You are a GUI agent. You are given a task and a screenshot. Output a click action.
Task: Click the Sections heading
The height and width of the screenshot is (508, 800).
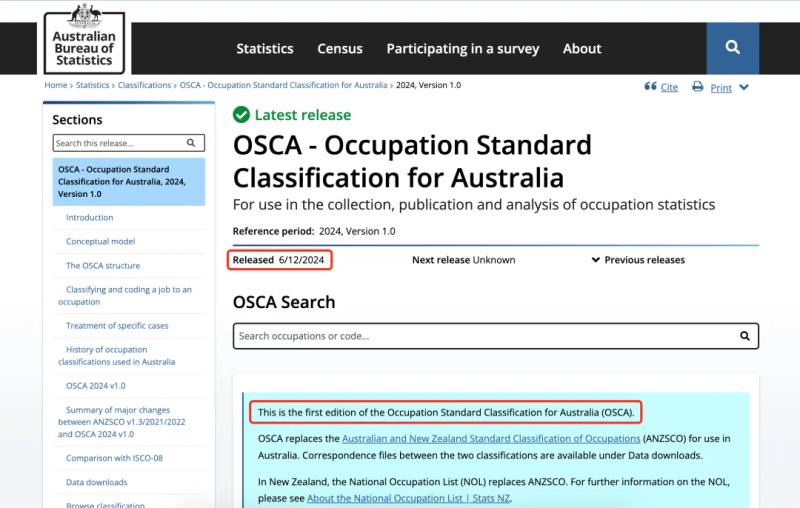[77, 120]
